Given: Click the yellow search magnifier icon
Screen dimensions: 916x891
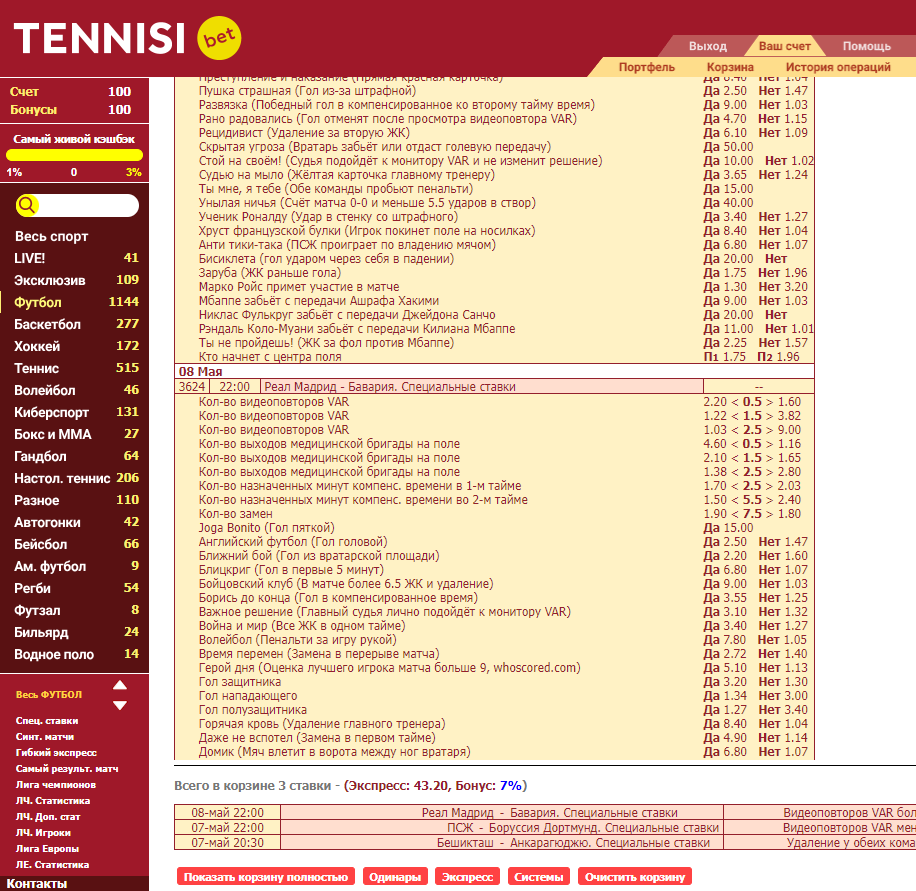Looking at the screenshot, I should (27, 205).
